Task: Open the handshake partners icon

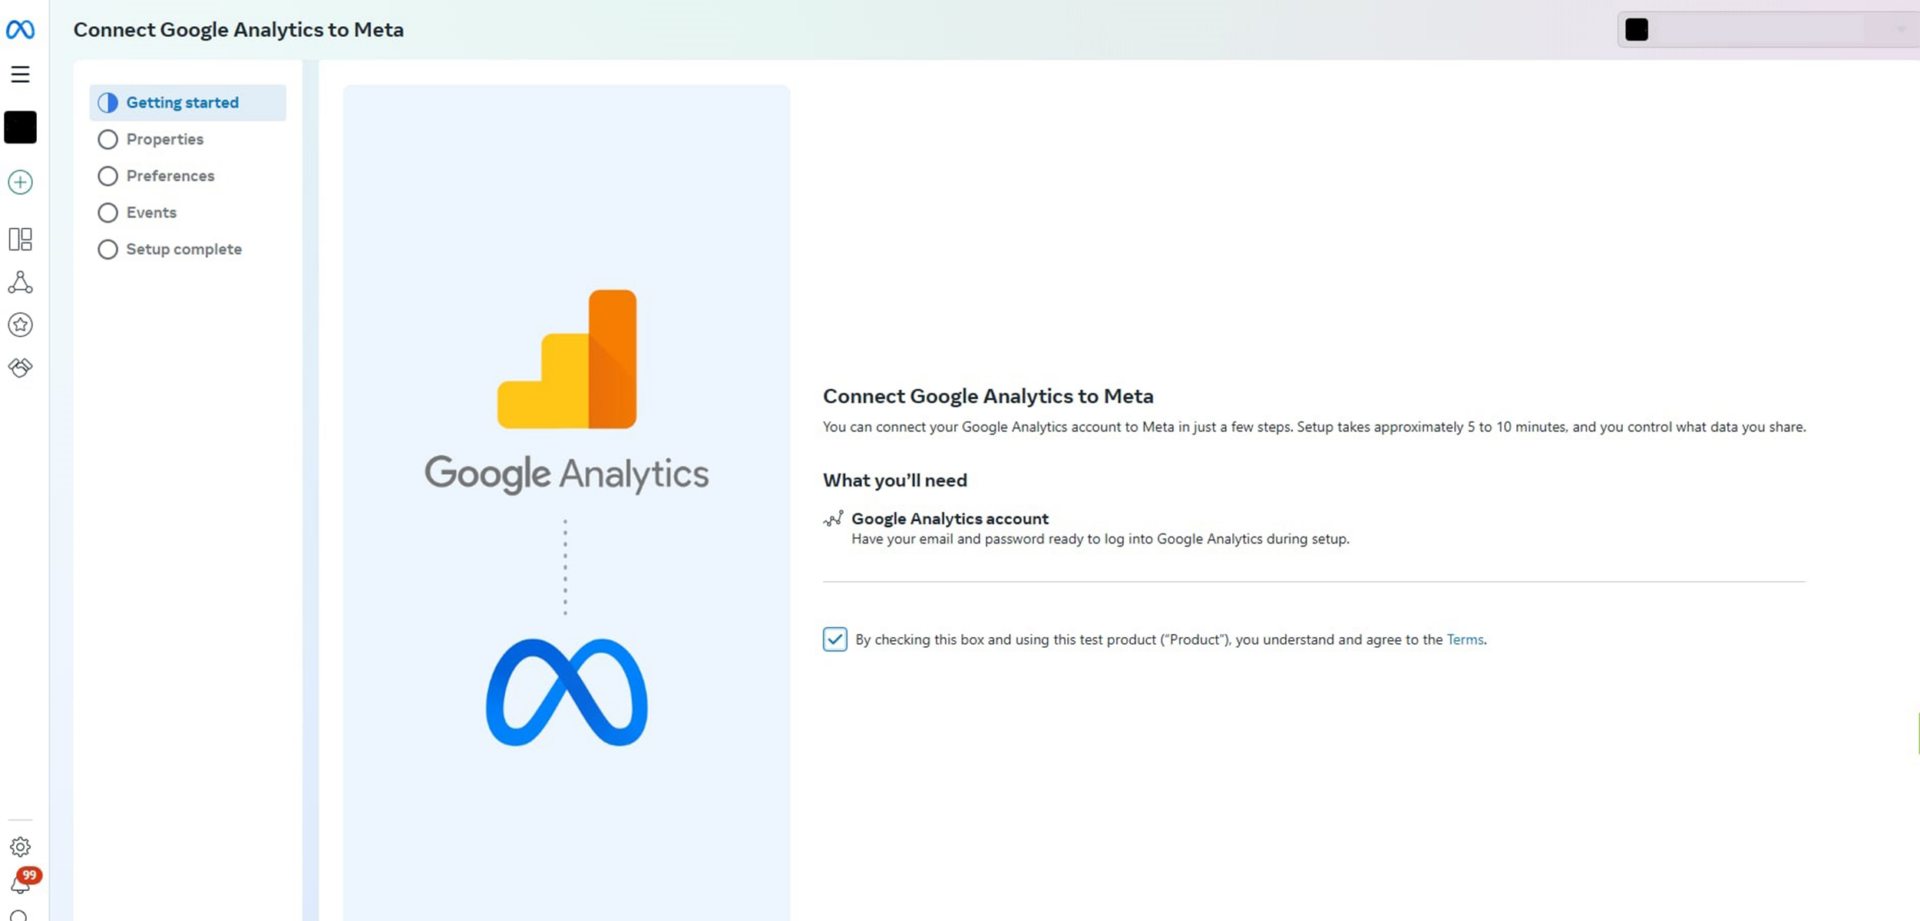Action: click(20, 368)
